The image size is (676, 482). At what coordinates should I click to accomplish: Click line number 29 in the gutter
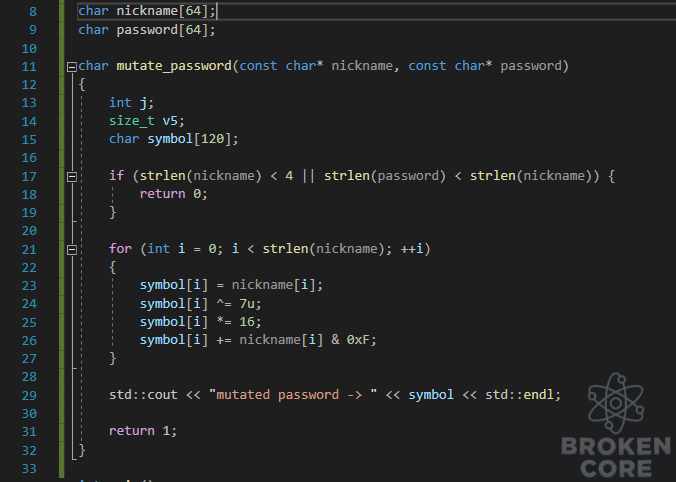[29, 395]
